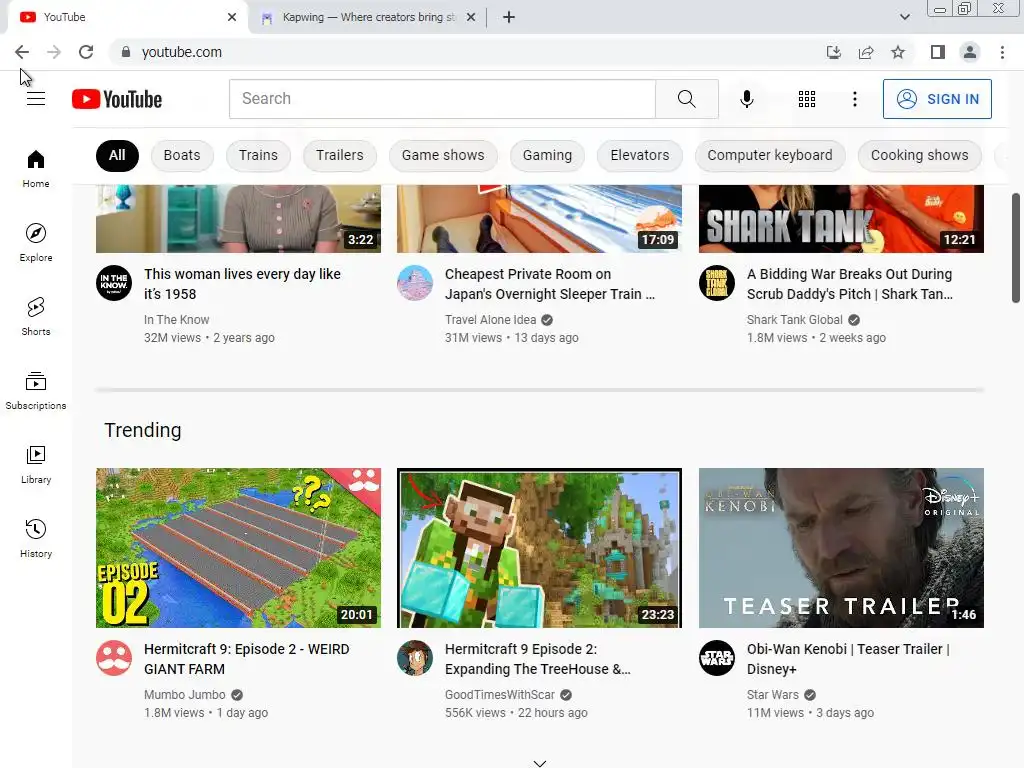Open the Star Wars channel avatar
1024x768 pixels.
[x=717, y=658]
